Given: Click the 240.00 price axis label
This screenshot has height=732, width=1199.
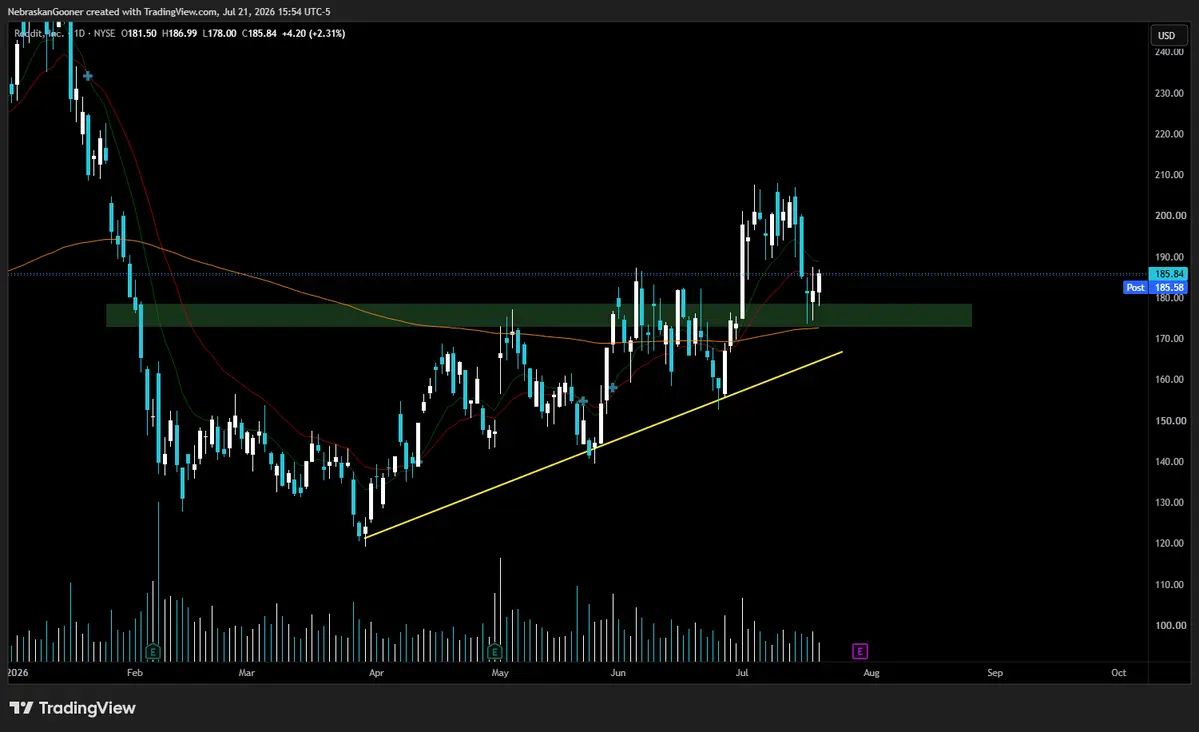Looking at the screenshot, I should coord(1170,52).
